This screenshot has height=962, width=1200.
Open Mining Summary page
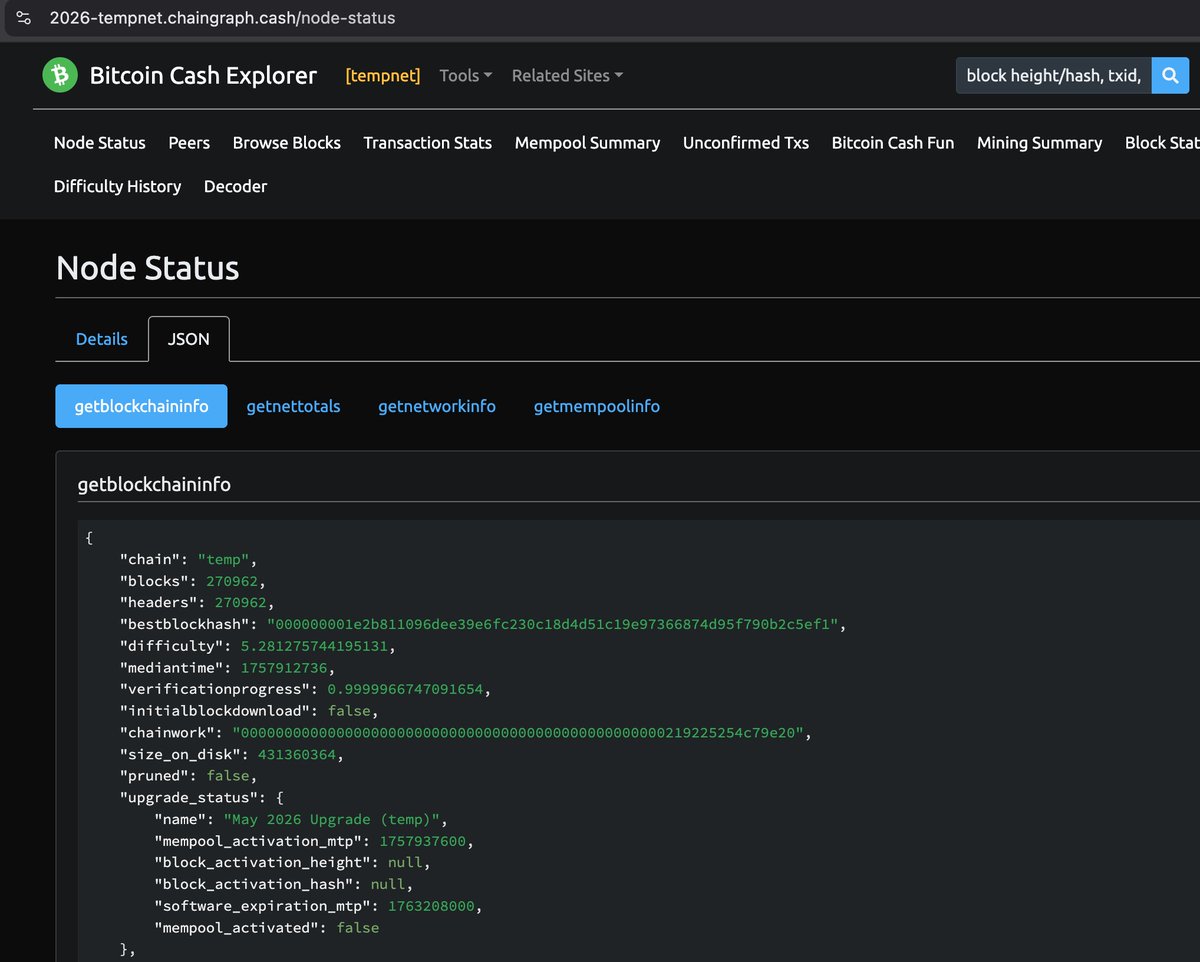coord(1039,143)
